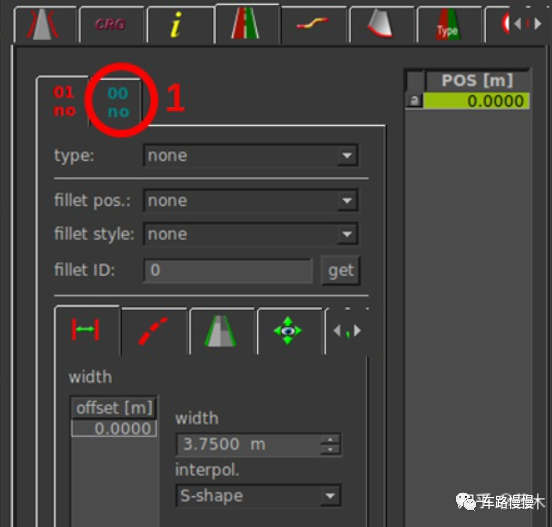Toggle the lock icon beside POS value
Viewport: 552px width, 527px height.
[414, 101]
